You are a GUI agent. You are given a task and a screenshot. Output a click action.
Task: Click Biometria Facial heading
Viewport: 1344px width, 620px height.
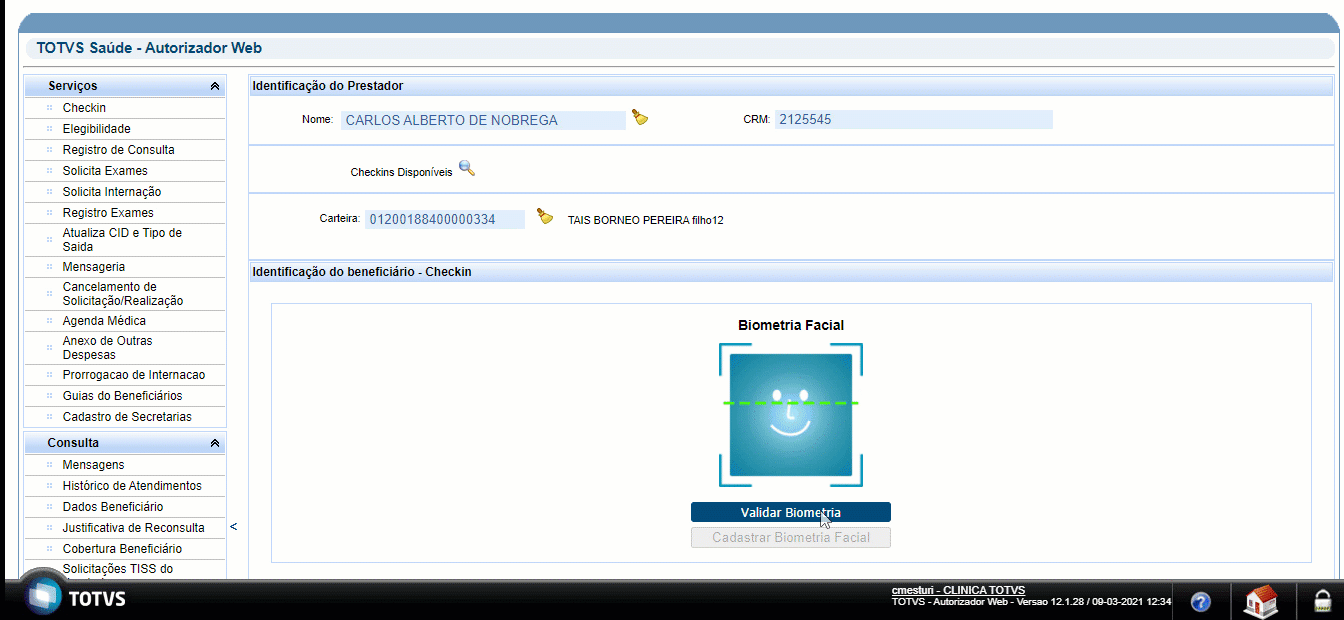[x=791, y=325]
